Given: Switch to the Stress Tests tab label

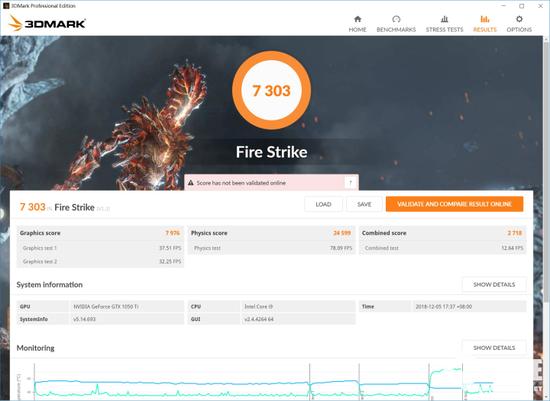Looking at the screenshot, I should pos(444,30).
